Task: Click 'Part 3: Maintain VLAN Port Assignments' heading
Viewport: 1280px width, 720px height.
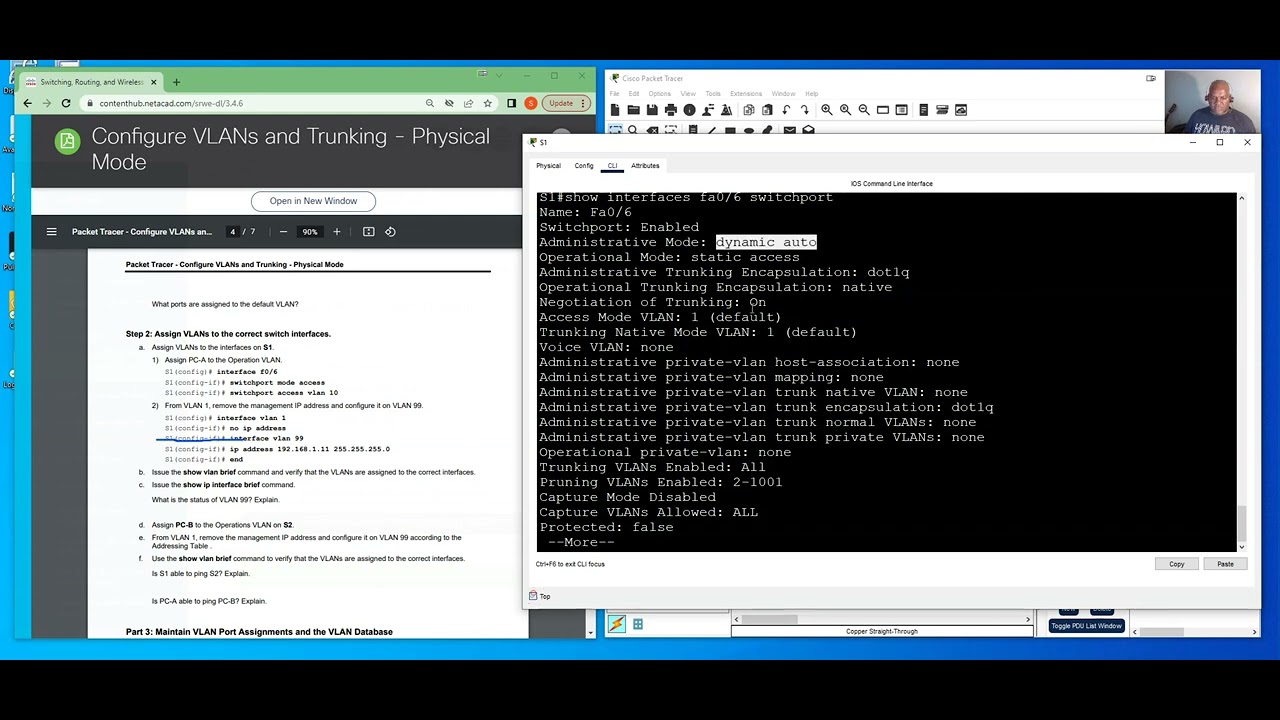Action: 259,632
